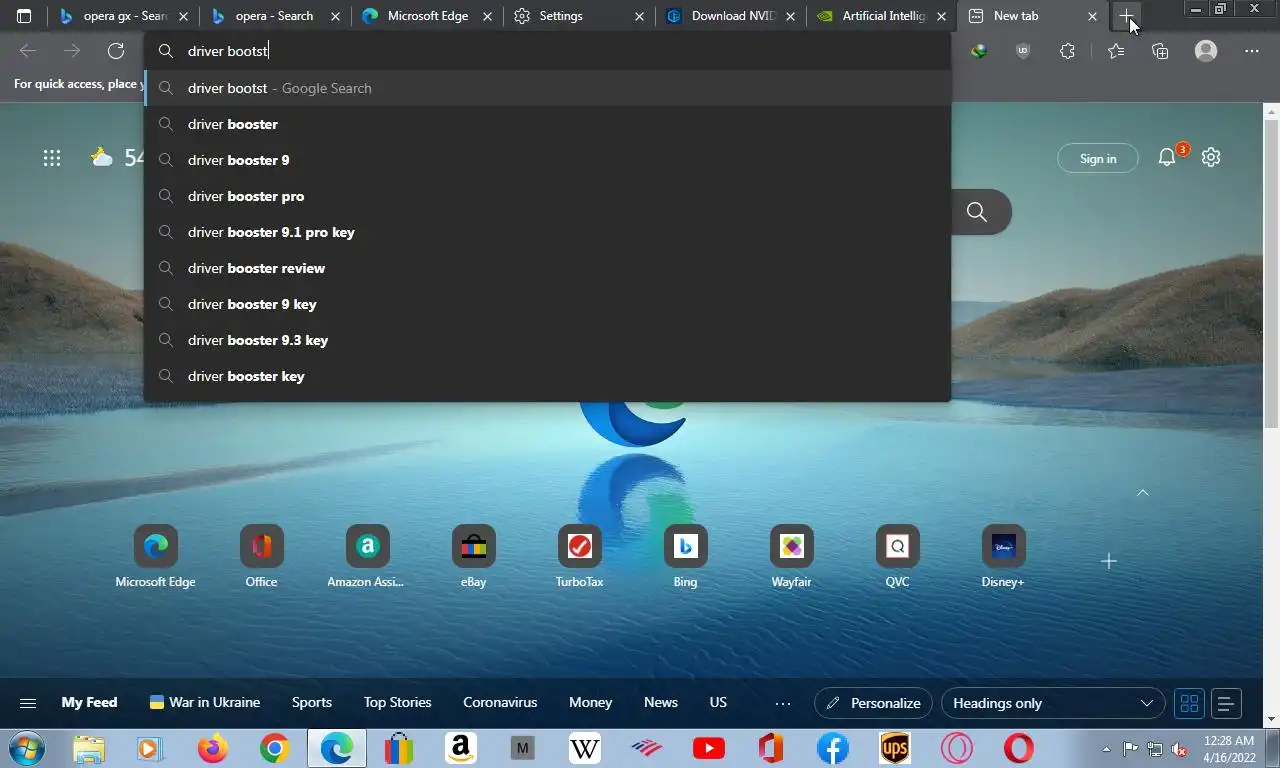Switch to the opera - Search tab
1280x768 pixels.
pyautogui.click(x=275, y=16)
